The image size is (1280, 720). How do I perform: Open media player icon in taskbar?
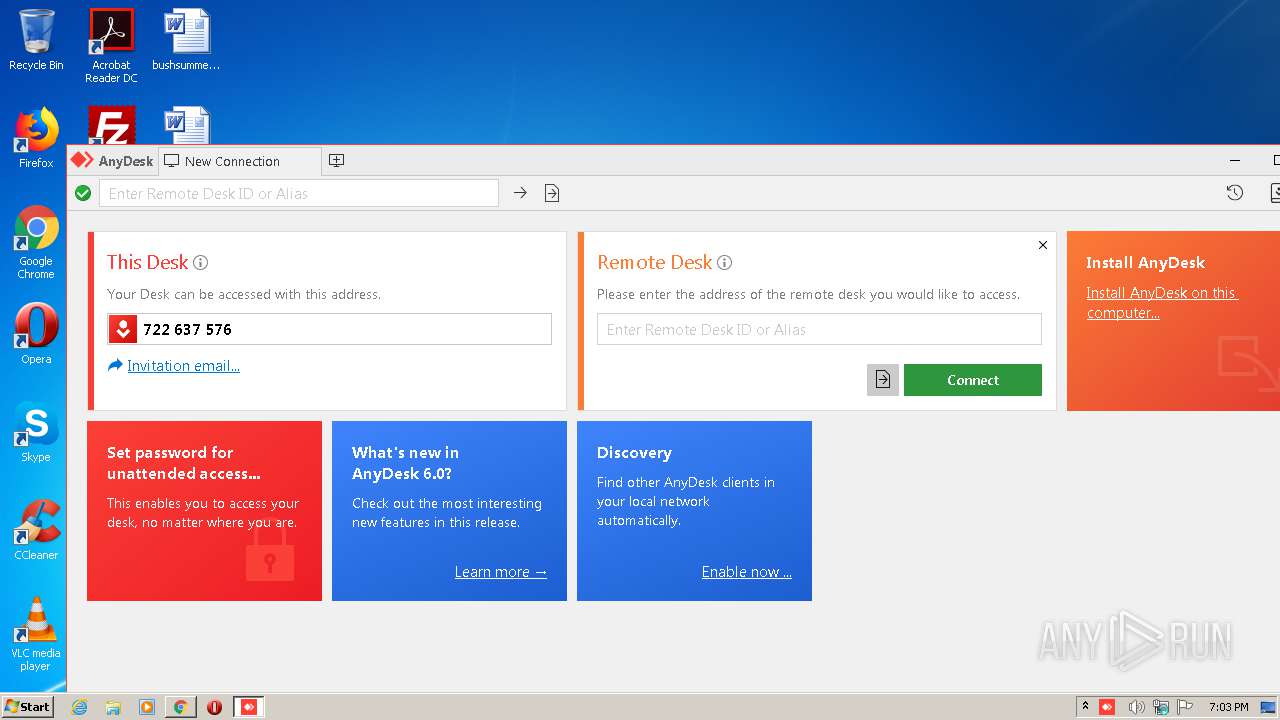147,707
